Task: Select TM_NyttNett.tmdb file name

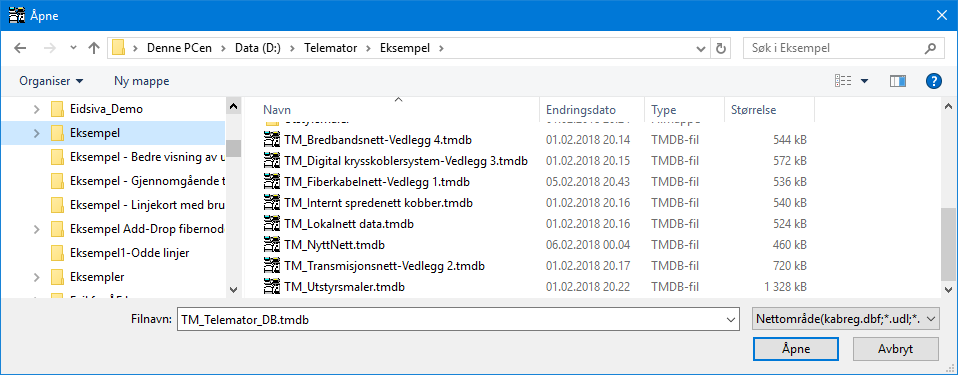Action: (334, 245)
